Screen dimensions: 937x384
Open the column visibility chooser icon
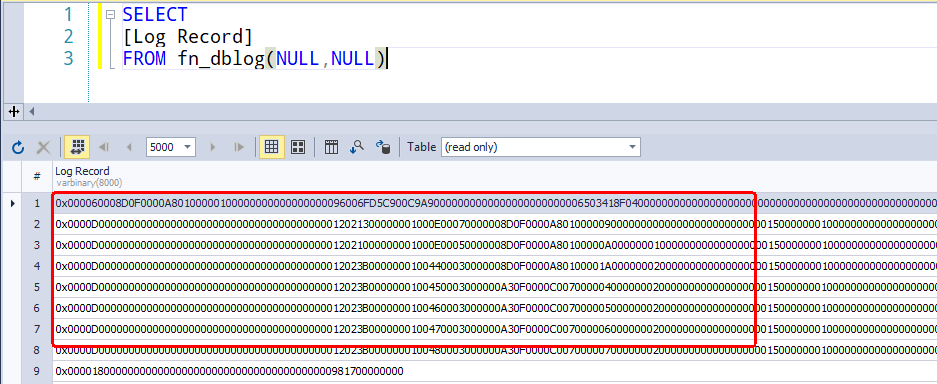(x=332, y=147)
